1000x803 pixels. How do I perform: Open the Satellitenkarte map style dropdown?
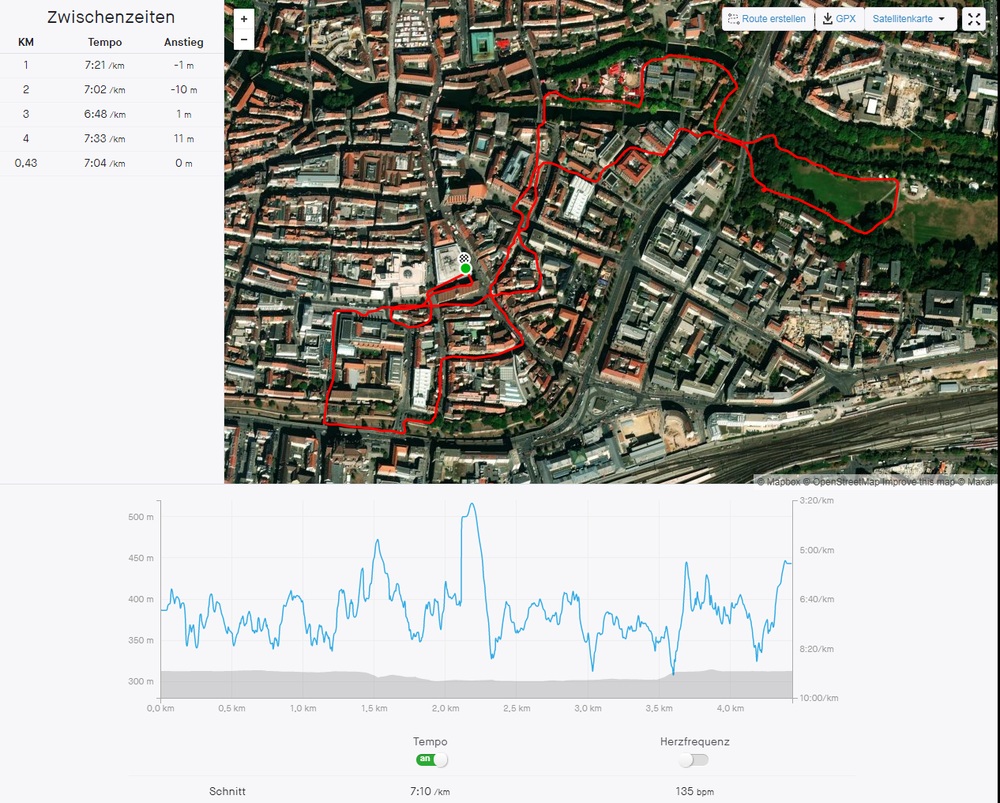(909, 19)
